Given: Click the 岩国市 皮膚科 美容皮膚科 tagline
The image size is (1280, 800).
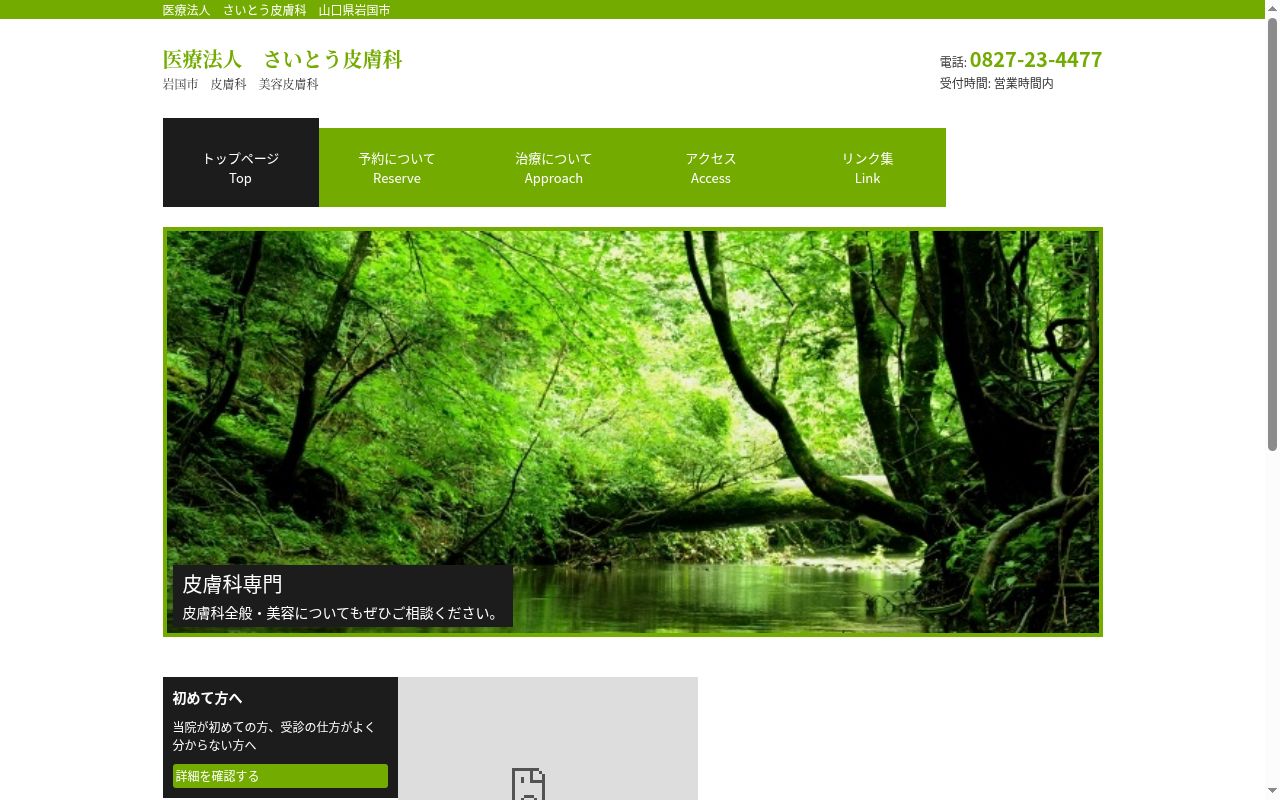Looking at the screenshot, I should [241, 84].
